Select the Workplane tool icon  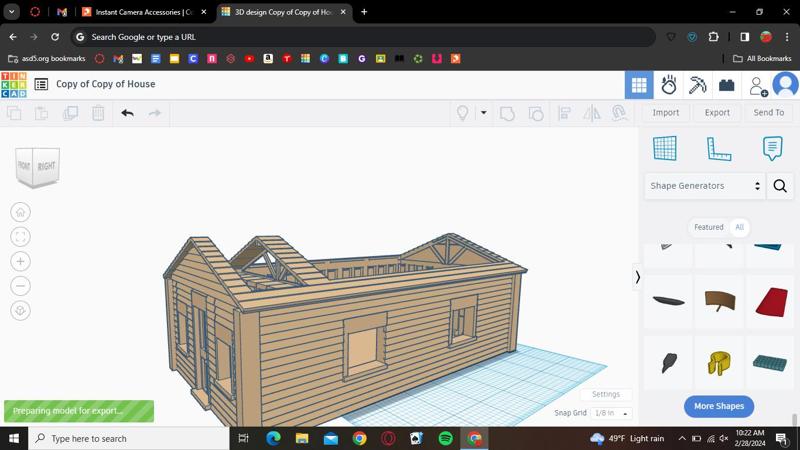pyautogui.click(x=665, y=148)
